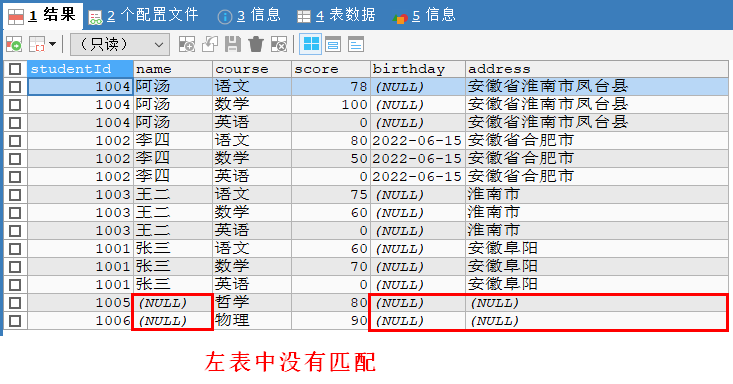The height and width of the screenshot is (384, 733).
Task: Click the colored icon on 5 信息 tab
Action: [x=400, y=18]
